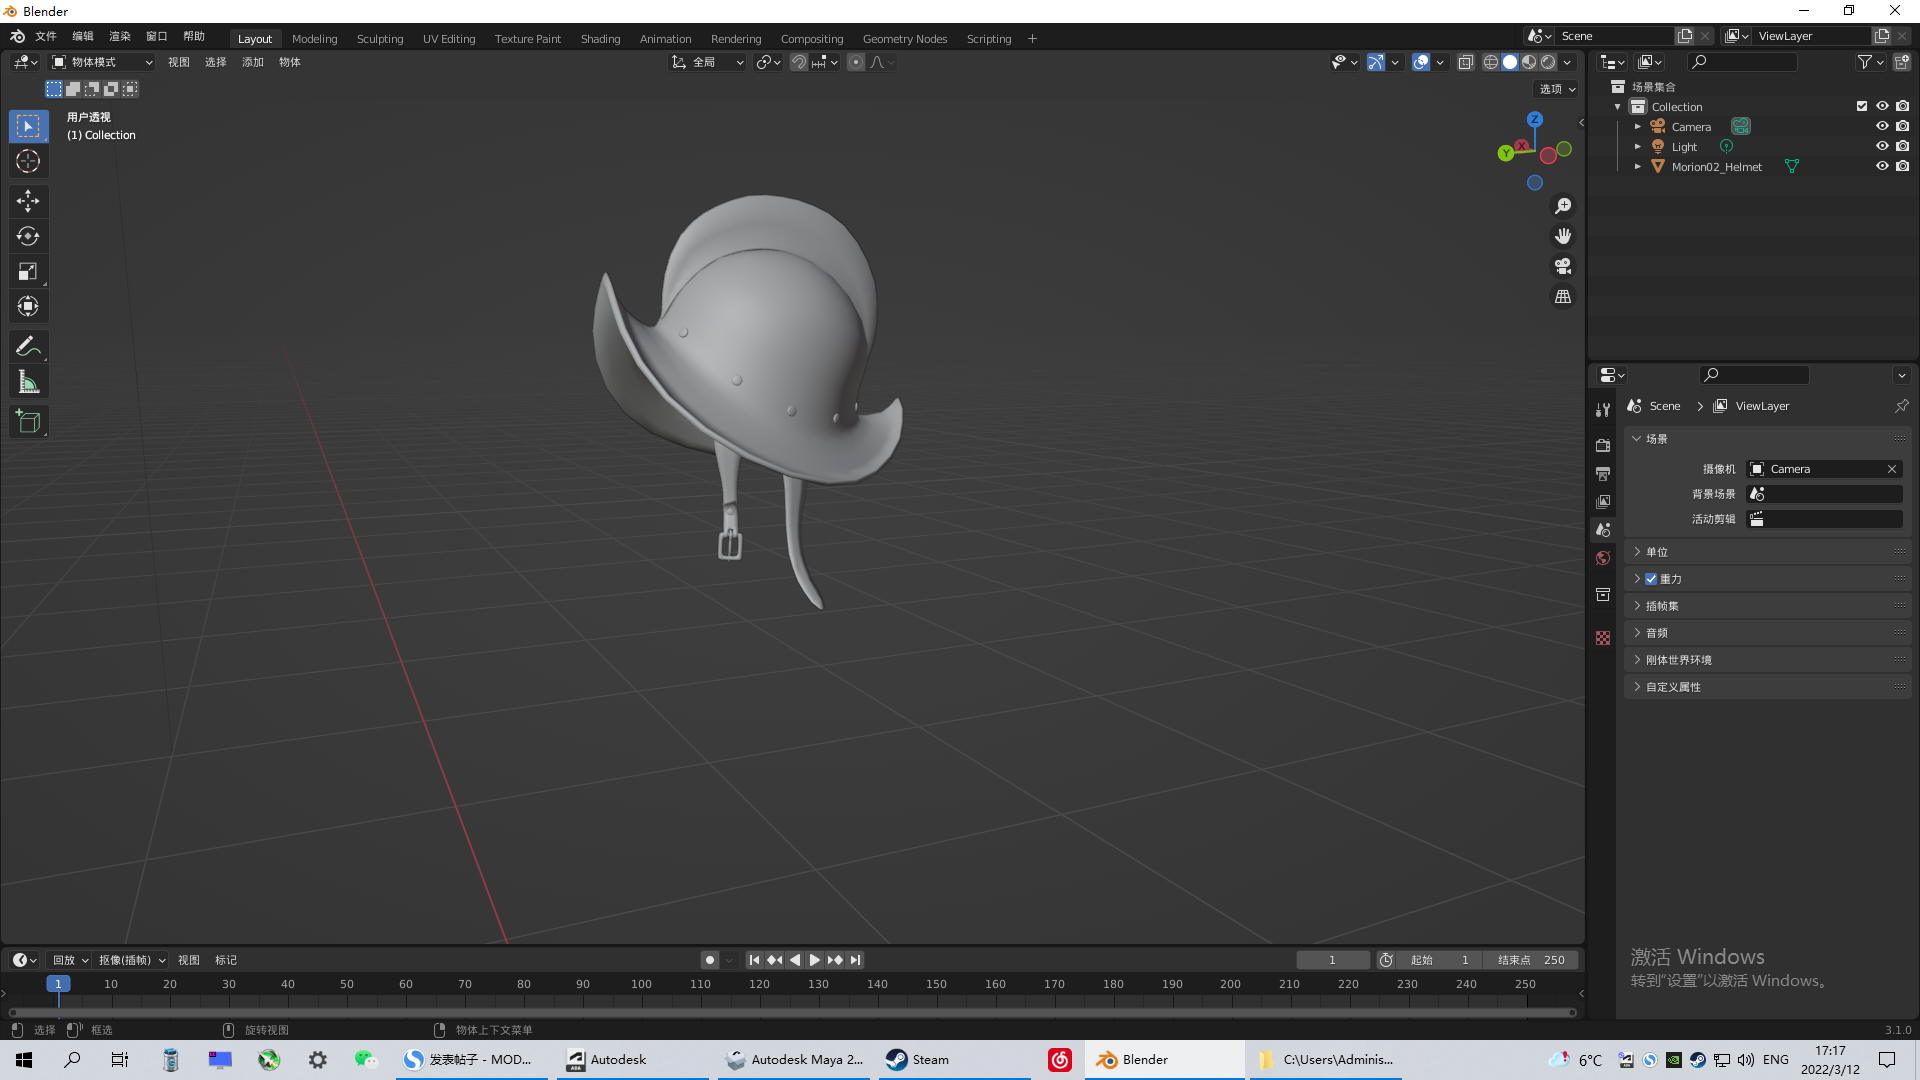This screenshot has height=1080, width=1920.
Task: Jump to the end frame
Action: coord(855,960)
